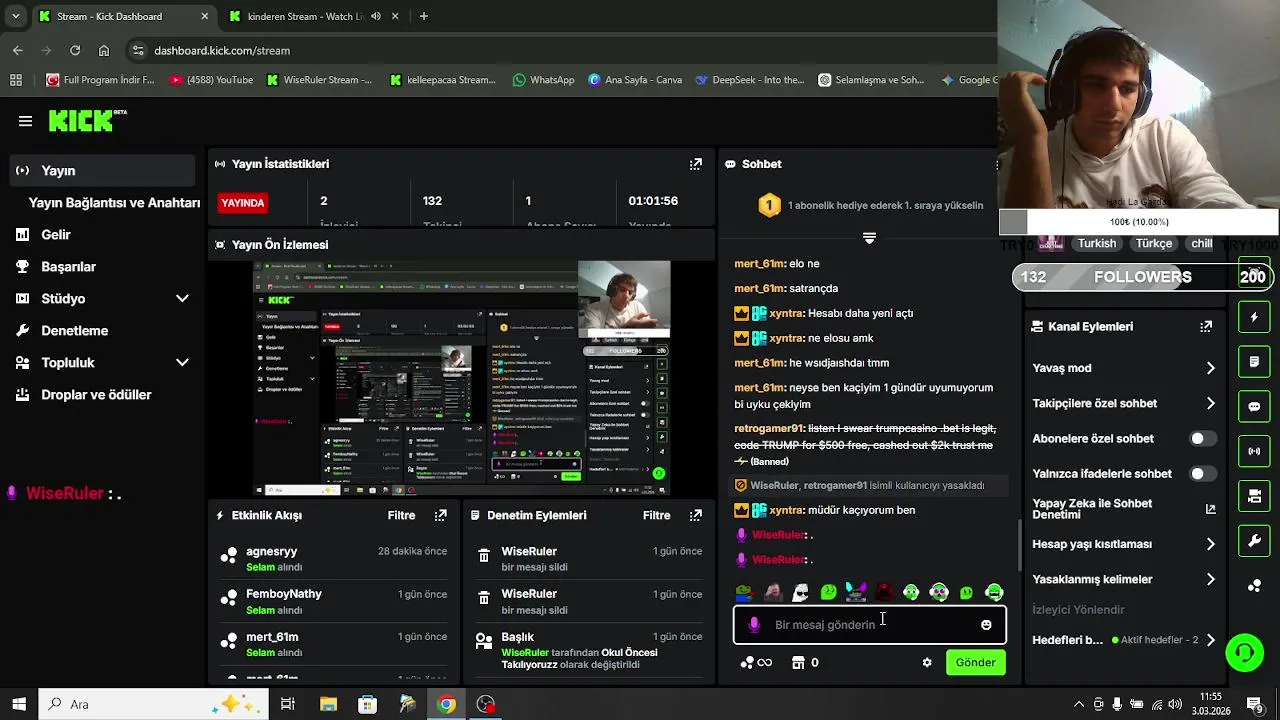Toggle Abonelere özel sohbet switch

tap(1203, 439)
